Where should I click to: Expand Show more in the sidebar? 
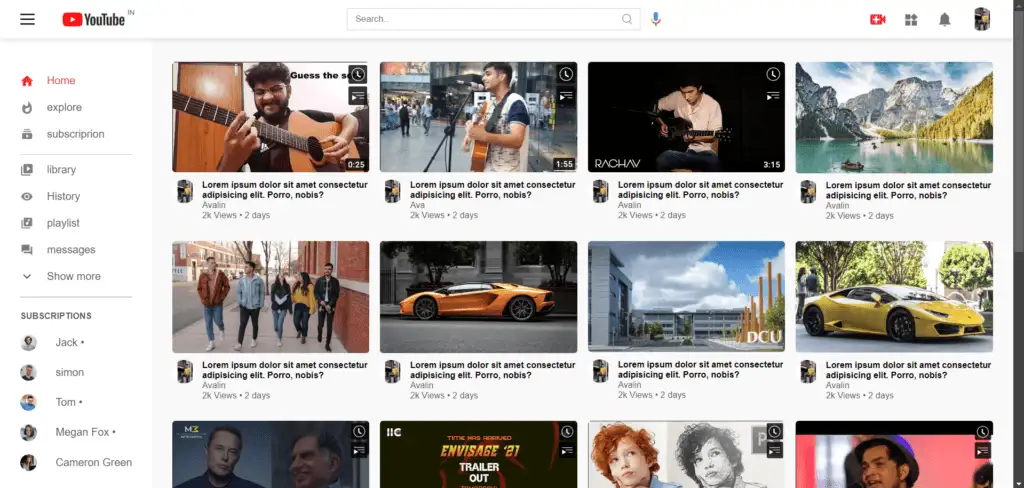73,276
